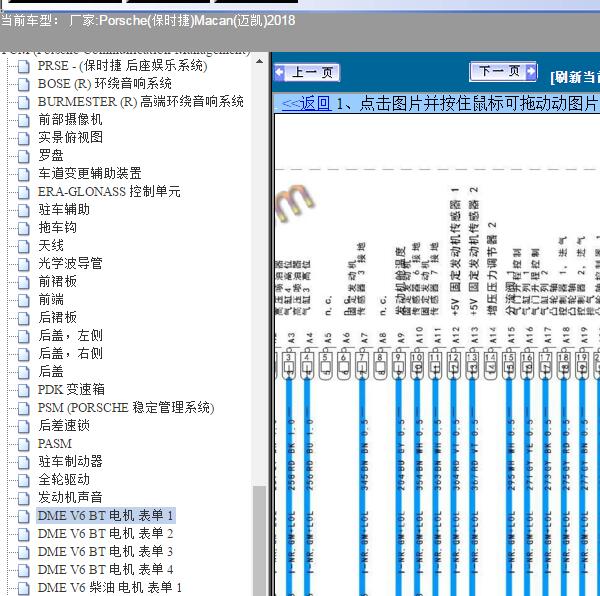
Task: Click the document icon next to 前部摄像机
Action: click(x=23, y=121)
